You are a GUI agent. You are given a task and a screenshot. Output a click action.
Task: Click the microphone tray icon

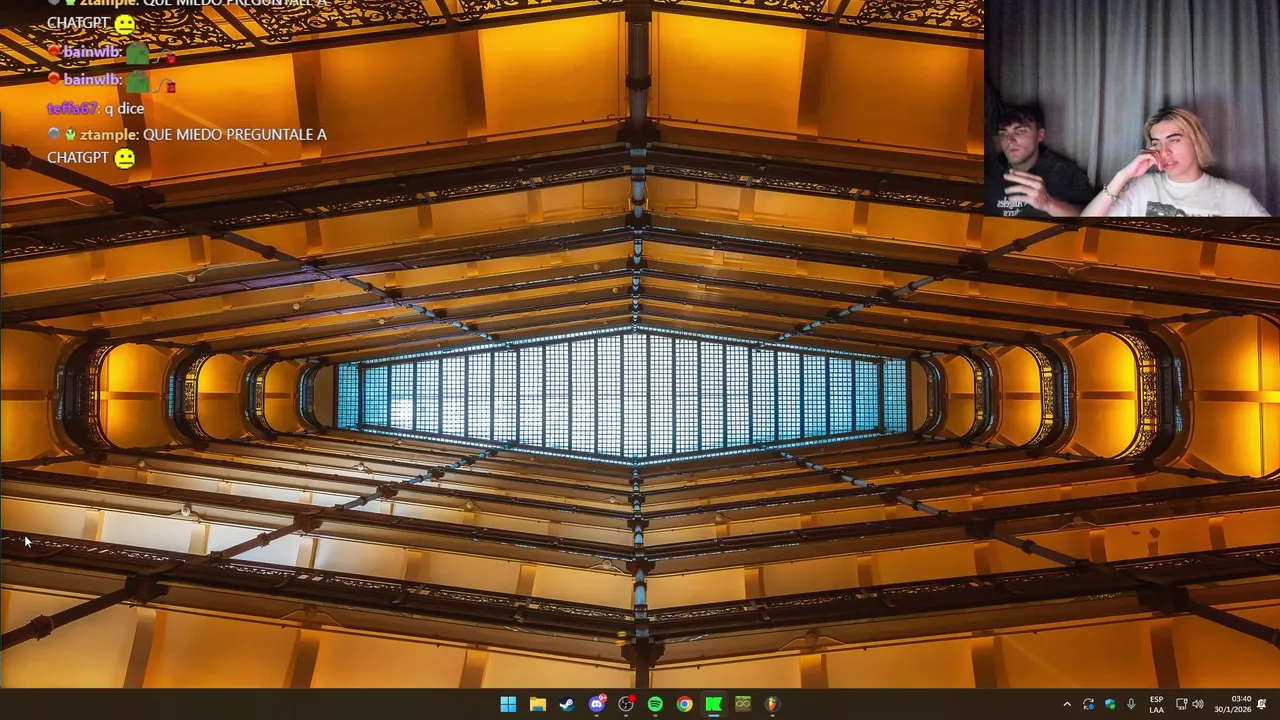click(1131, 704)
